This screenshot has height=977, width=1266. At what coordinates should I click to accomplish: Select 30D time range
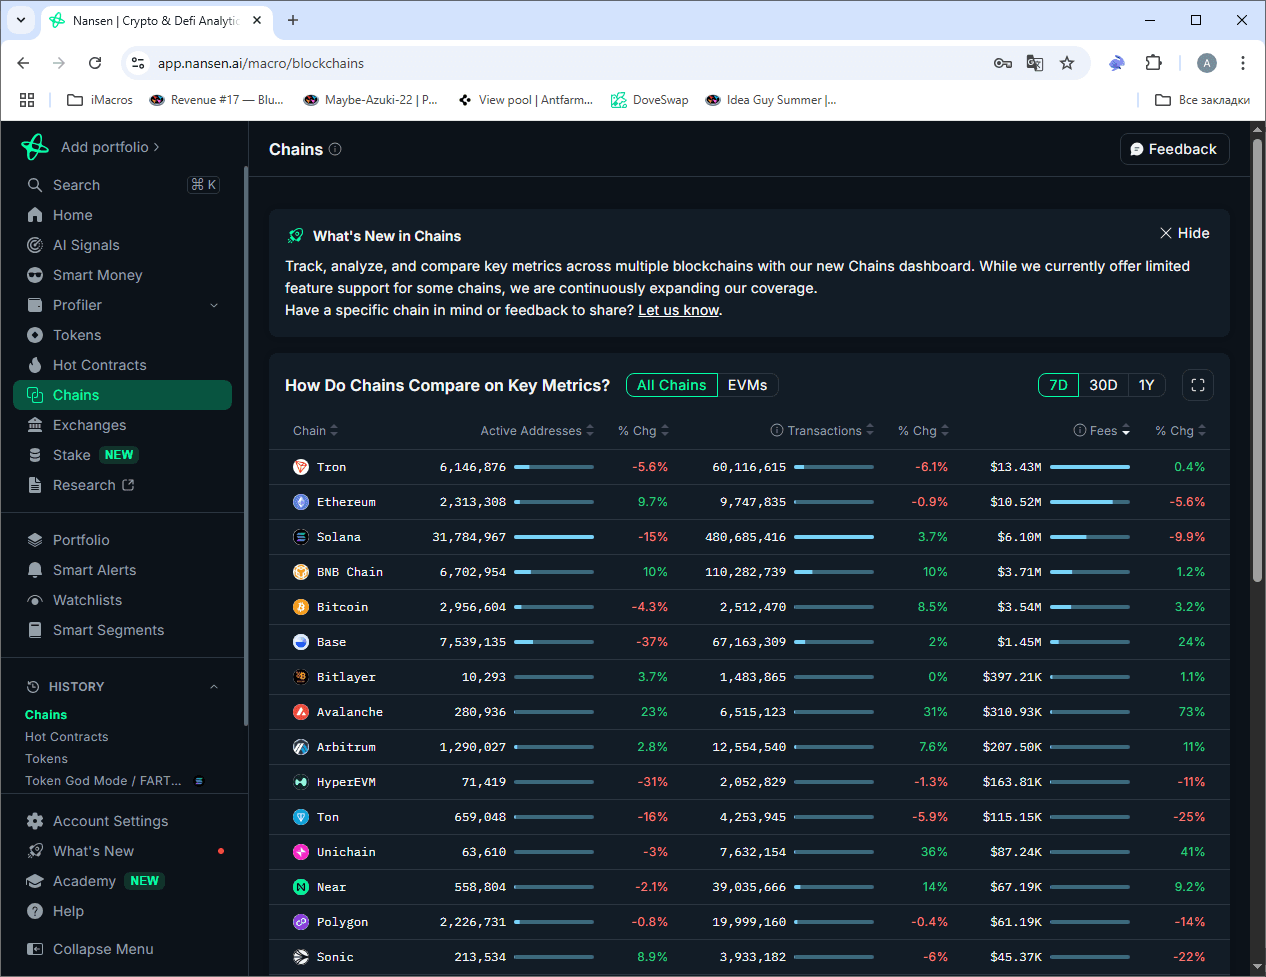click(1104, 385)
